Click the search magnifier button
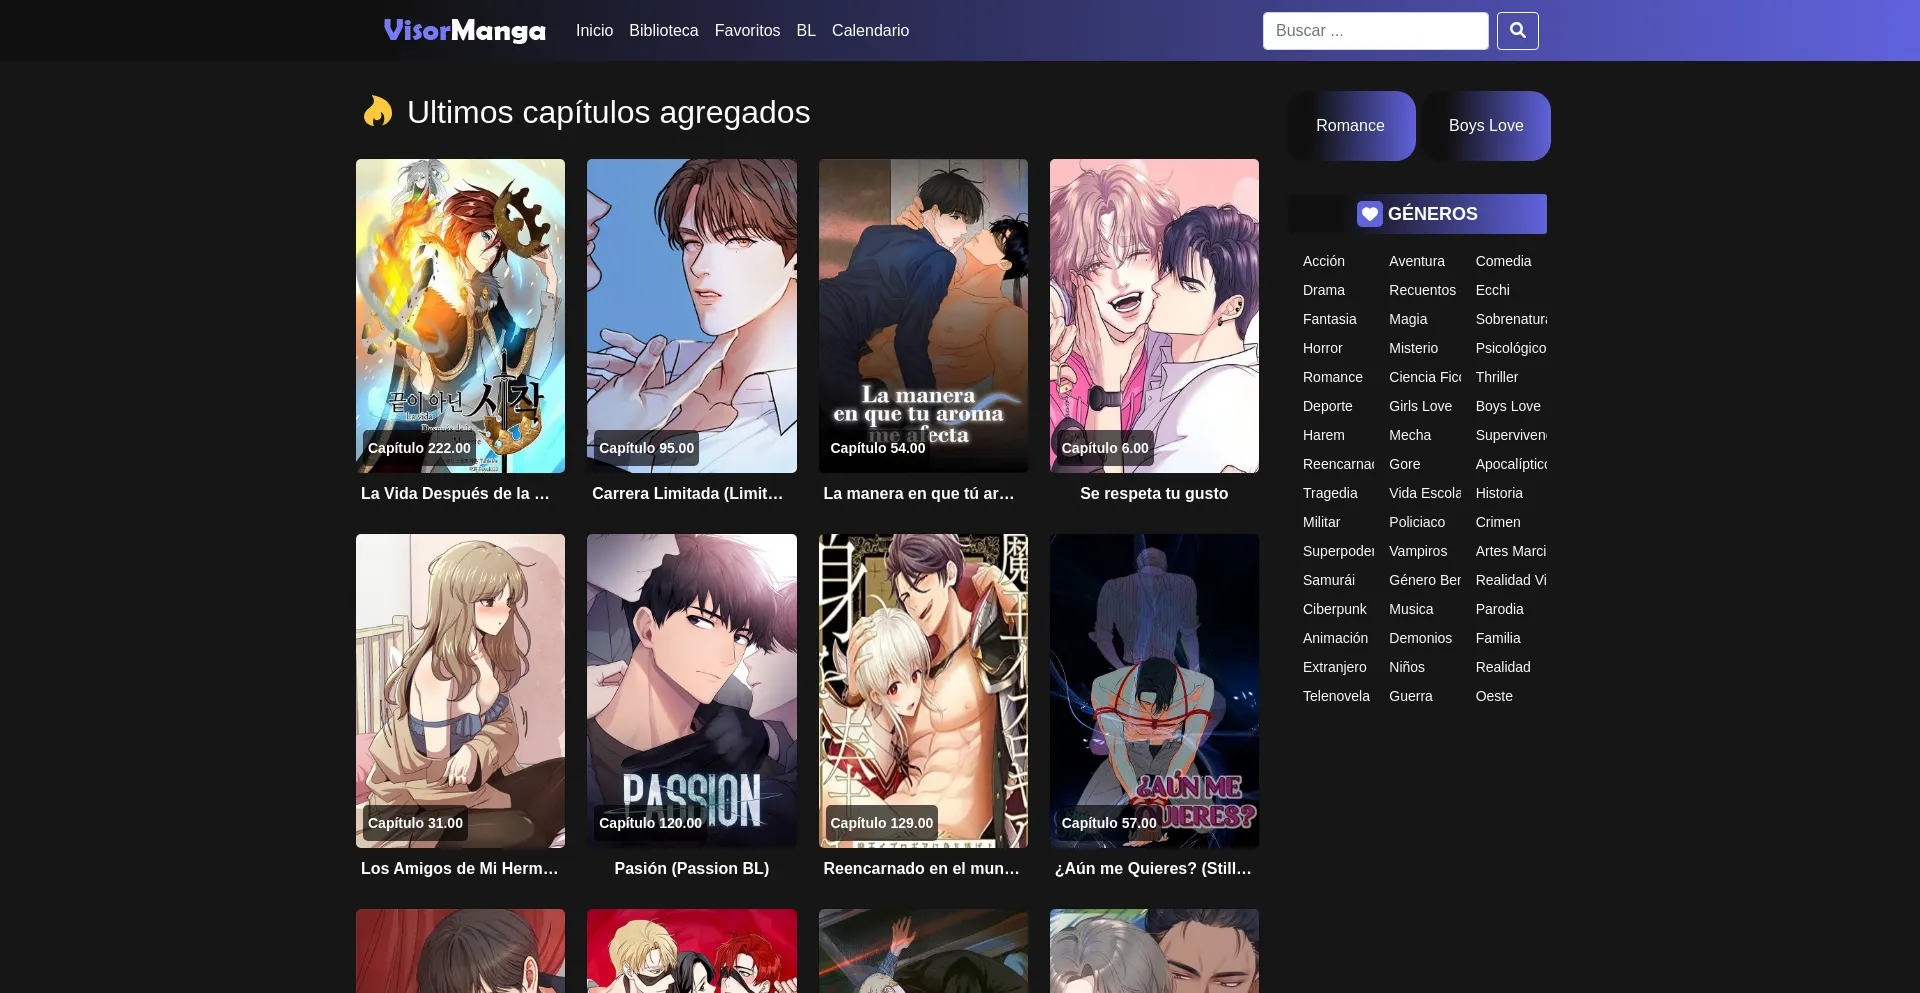Image resolution: width=1920 pixels, height=993 pixels. click(1517, 31)
